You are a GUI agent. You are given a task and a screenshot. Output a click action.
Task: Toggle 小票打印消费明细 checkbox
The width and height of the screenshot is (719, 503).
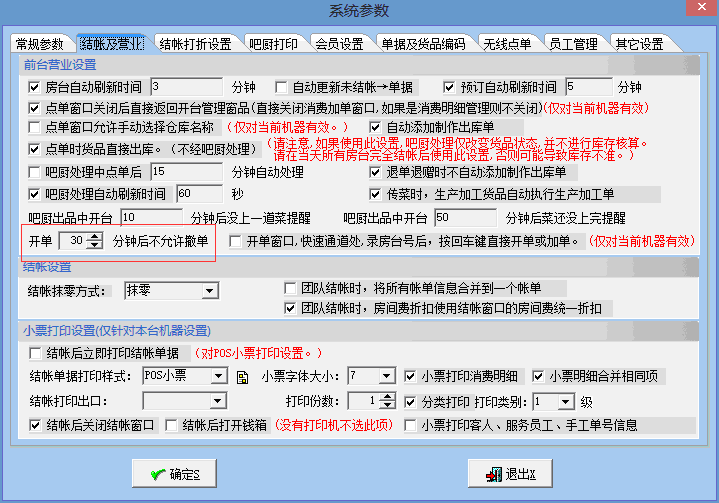tap(410, 377)
